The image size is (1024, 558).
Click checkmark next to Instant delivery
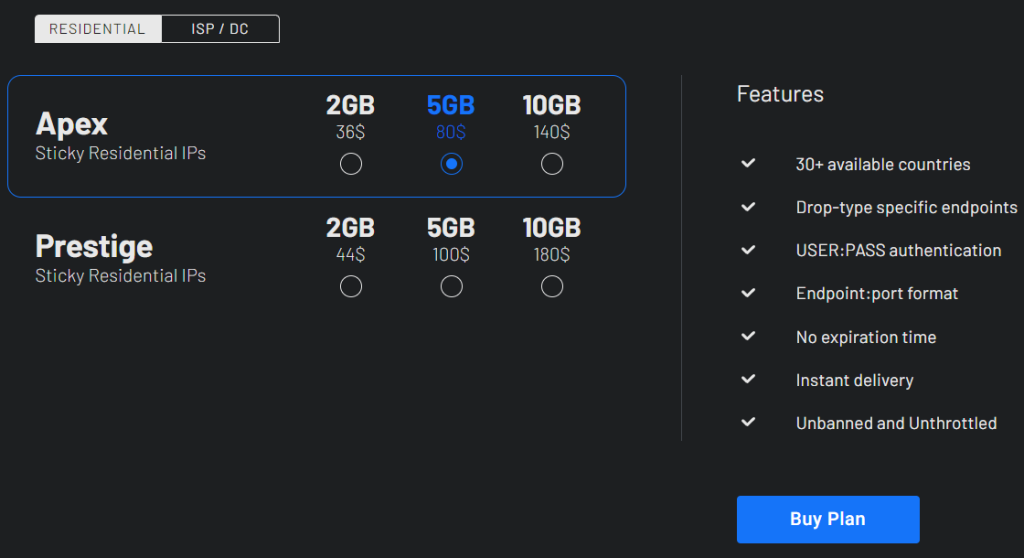[748, 379]
